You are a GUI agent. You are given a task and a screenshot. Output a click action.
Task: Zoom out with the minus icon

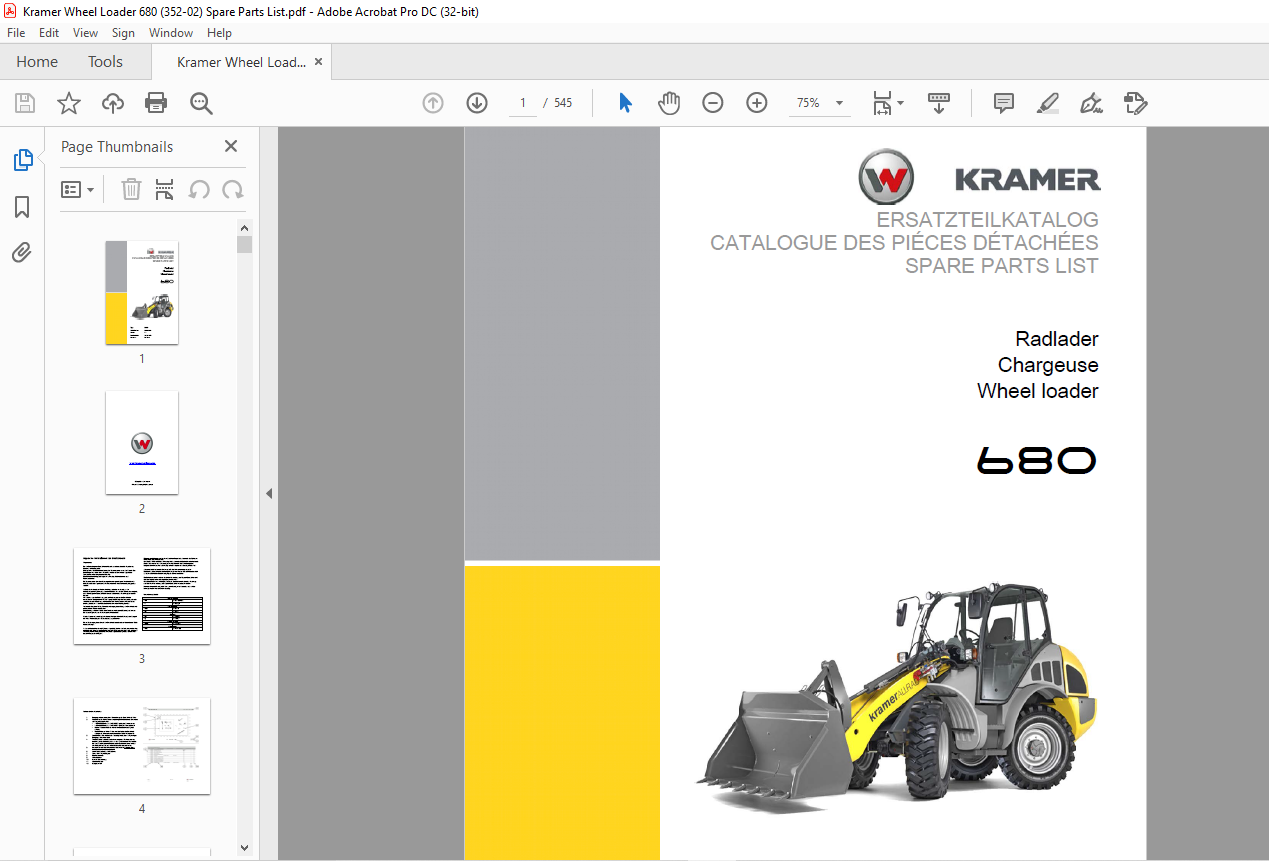pyautogui.click(x=713, y=103)
